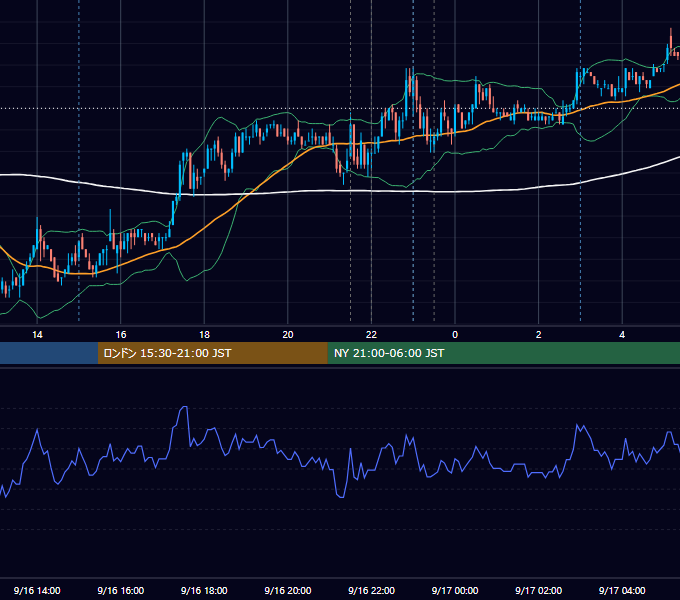Click the '22' hour label on chart axis
This screenshot has height=600, width=680.
[371, 335]
